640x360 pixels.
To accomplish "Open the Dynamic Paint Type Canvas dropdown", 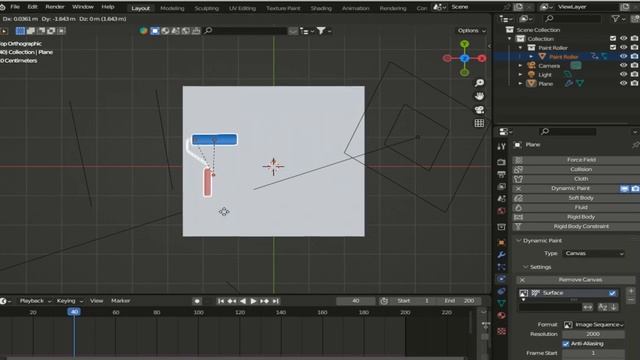I will [x=594, y=253].
